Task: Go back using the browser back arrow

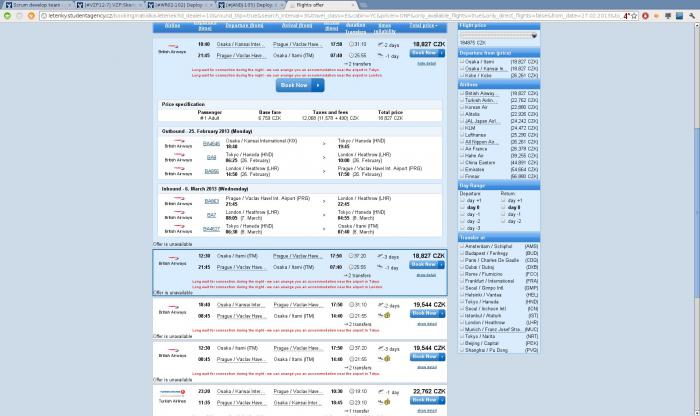Action: [7, 16]
